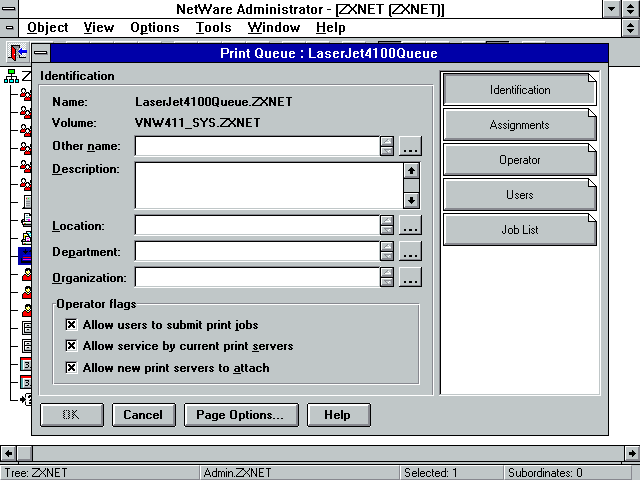The width and height of the screenshot is (640, 480).
Task: Switch to the Identification page
Action: tap(520, 89)
